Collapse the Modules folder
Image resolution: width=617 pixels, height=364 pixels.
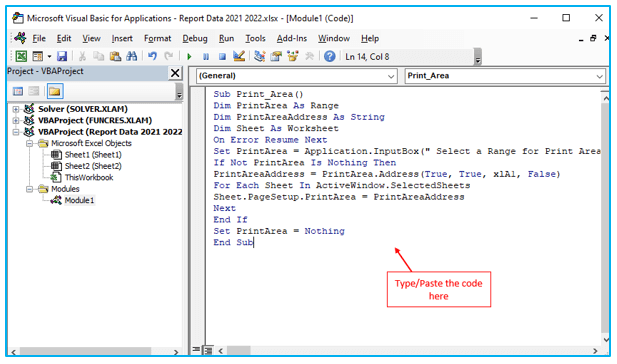(30, 189)
